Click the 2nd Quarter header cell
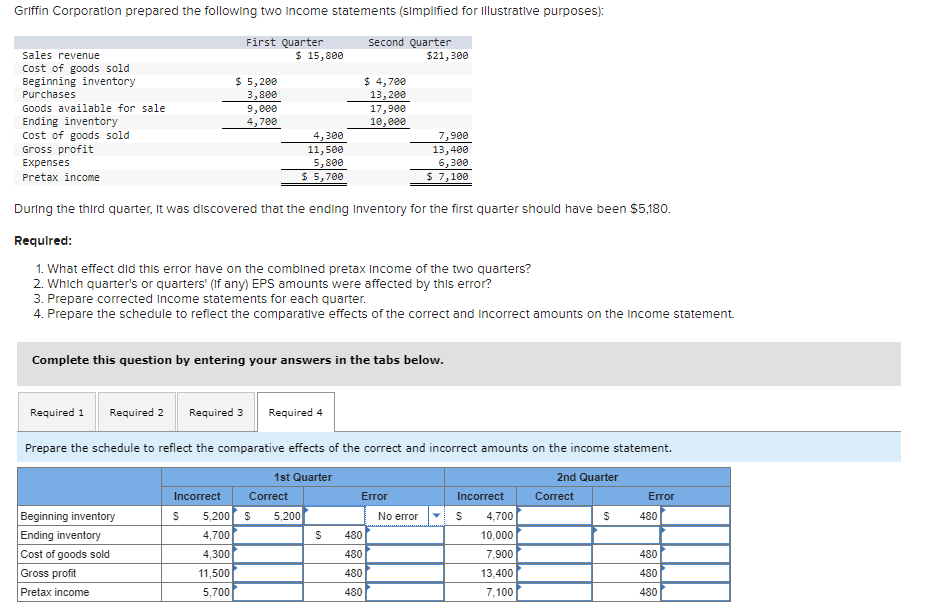950x608 pixels. (x=586, y=477)
